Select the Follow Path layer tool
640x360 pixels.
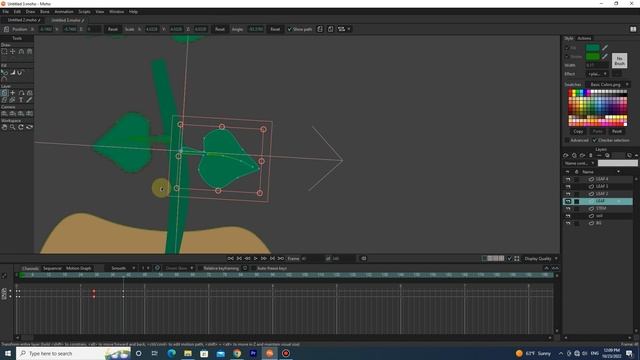coord(21,93)
